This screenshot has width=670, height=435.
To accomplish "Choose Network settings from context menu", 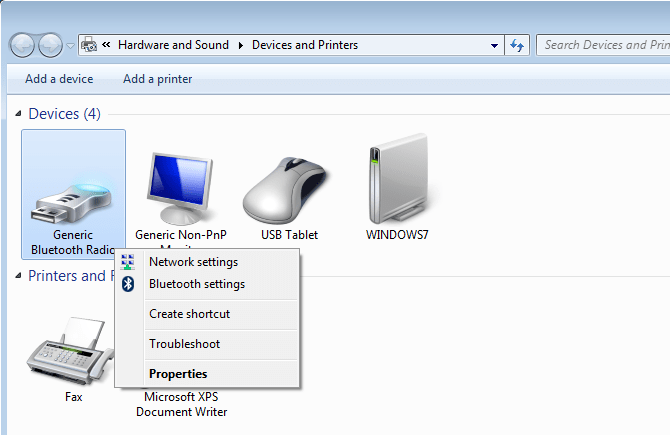I will coord(193,262).
